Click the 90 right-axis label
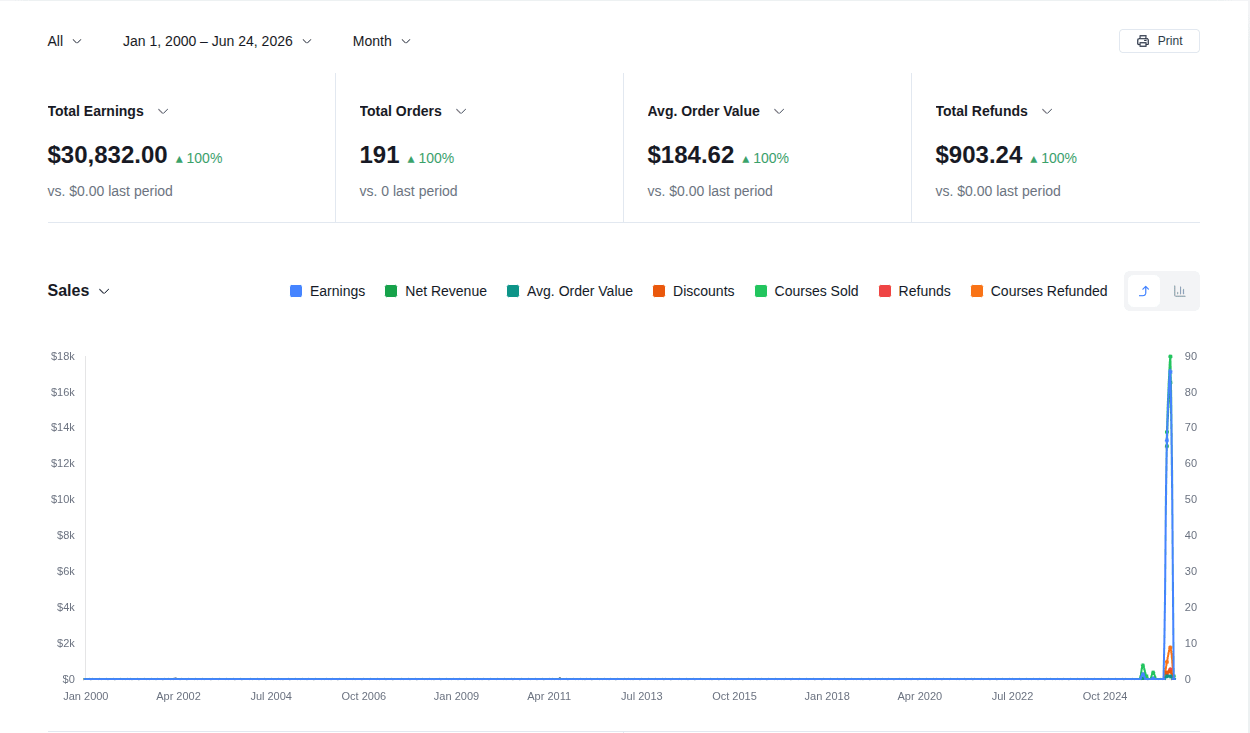The image size is (1250, 733). pos(1191,356)
